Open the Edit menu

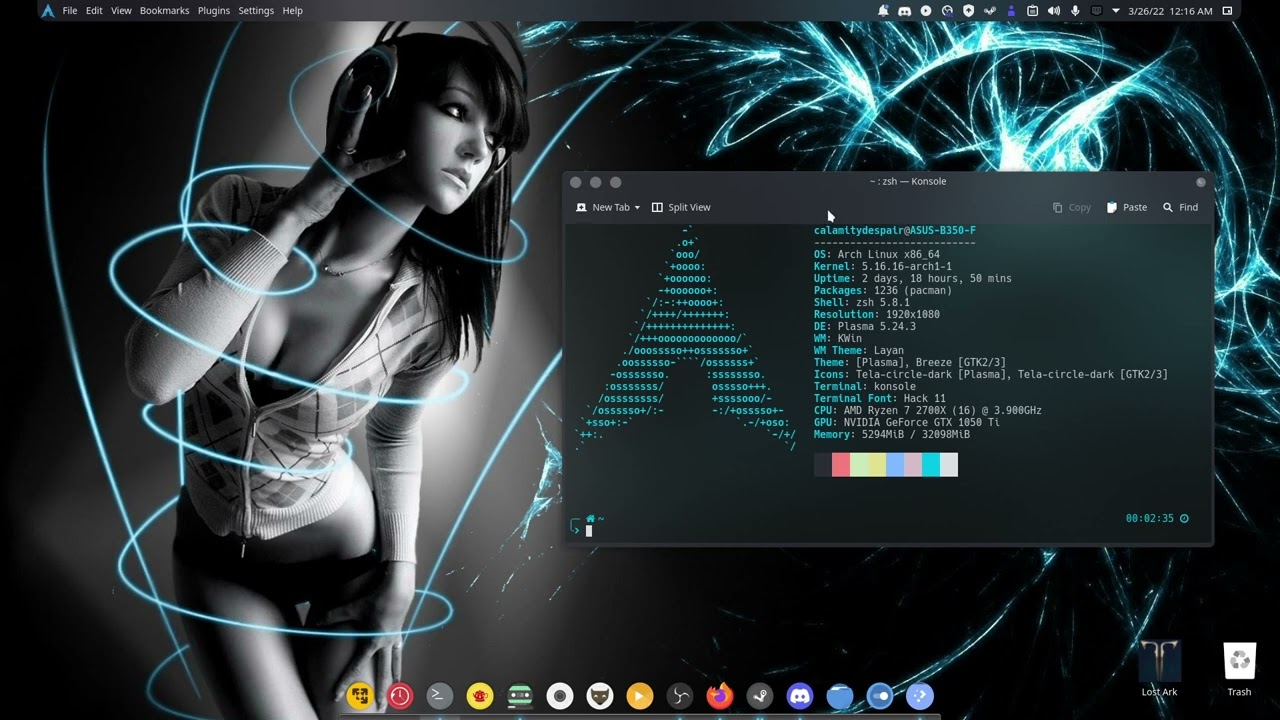pos(94,11)
